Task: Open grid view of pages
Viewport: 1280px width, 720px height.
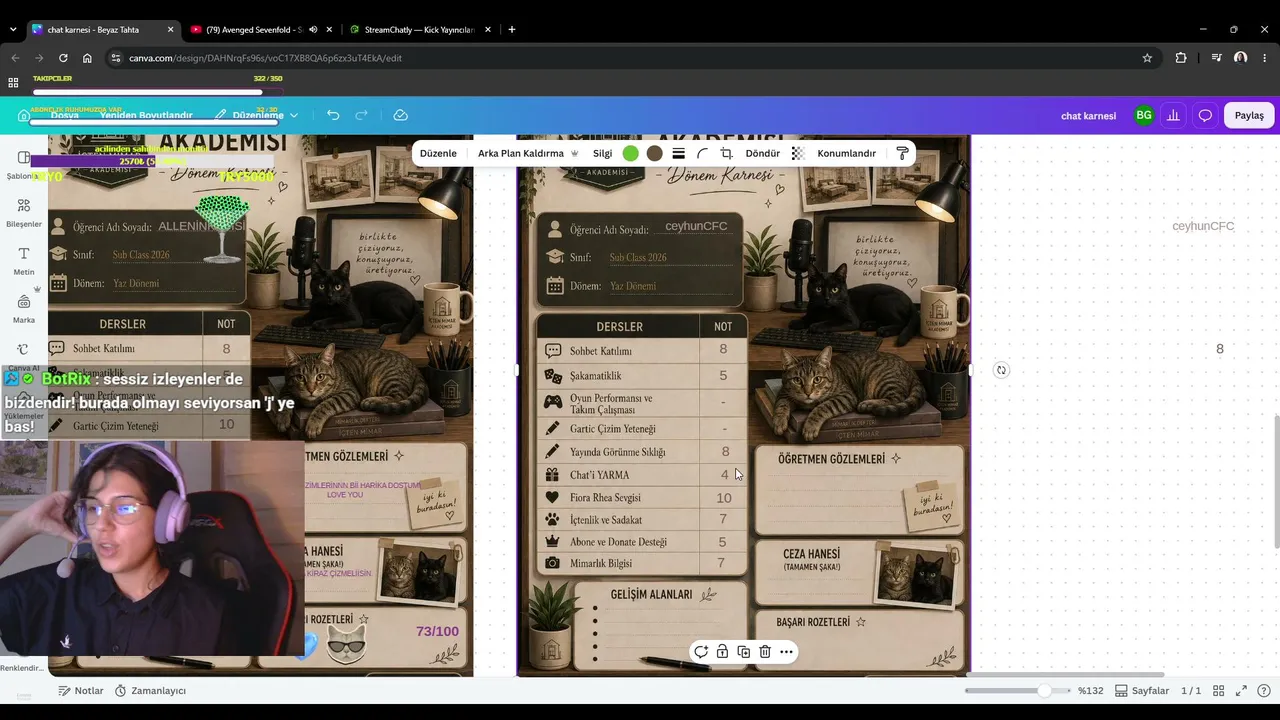Action: (1218, 691)
